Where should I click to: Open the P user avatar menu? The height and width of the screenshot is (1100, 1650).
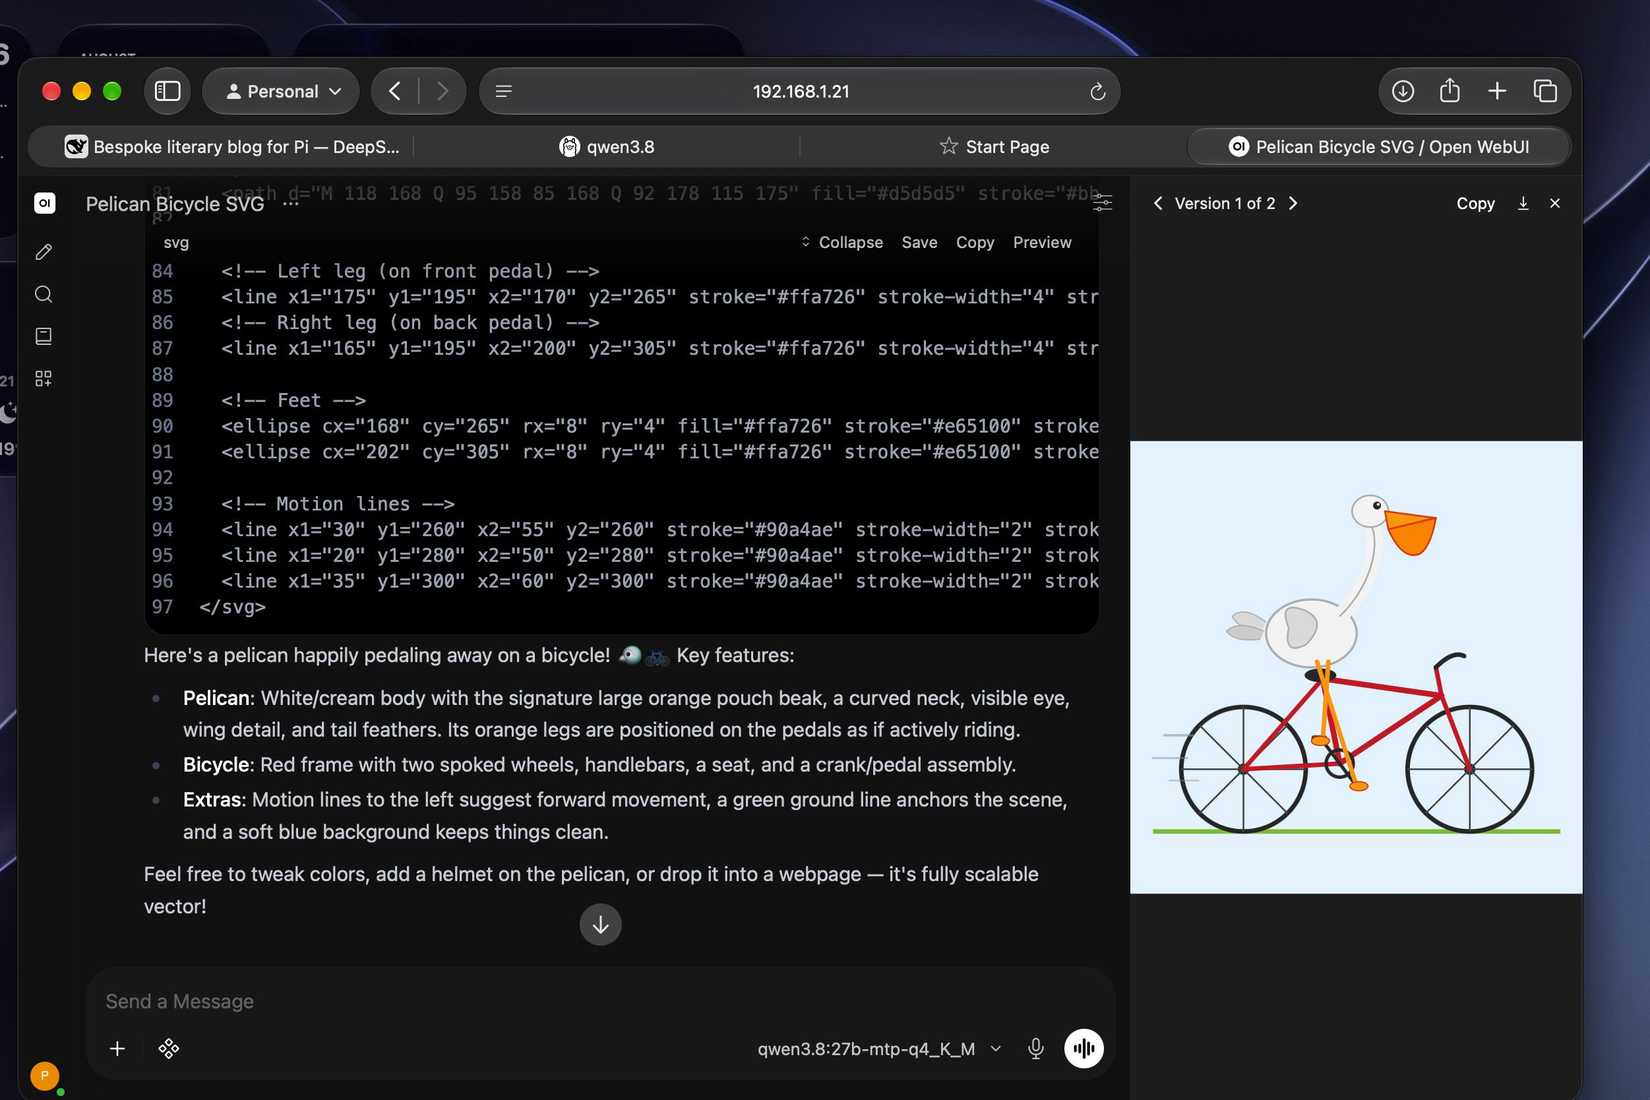point(44,1076)
